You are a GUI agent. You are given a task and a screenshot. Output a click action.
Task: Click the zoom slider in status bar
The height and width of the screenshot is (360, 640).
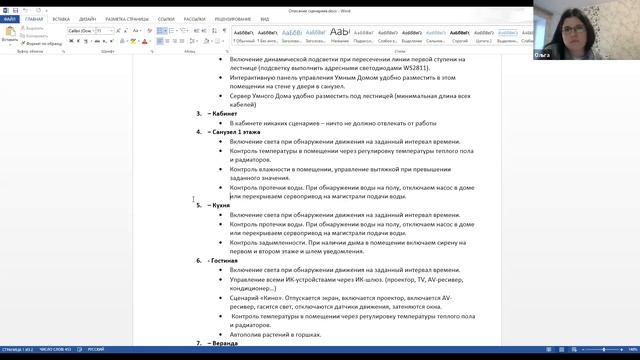click(603, 350)
